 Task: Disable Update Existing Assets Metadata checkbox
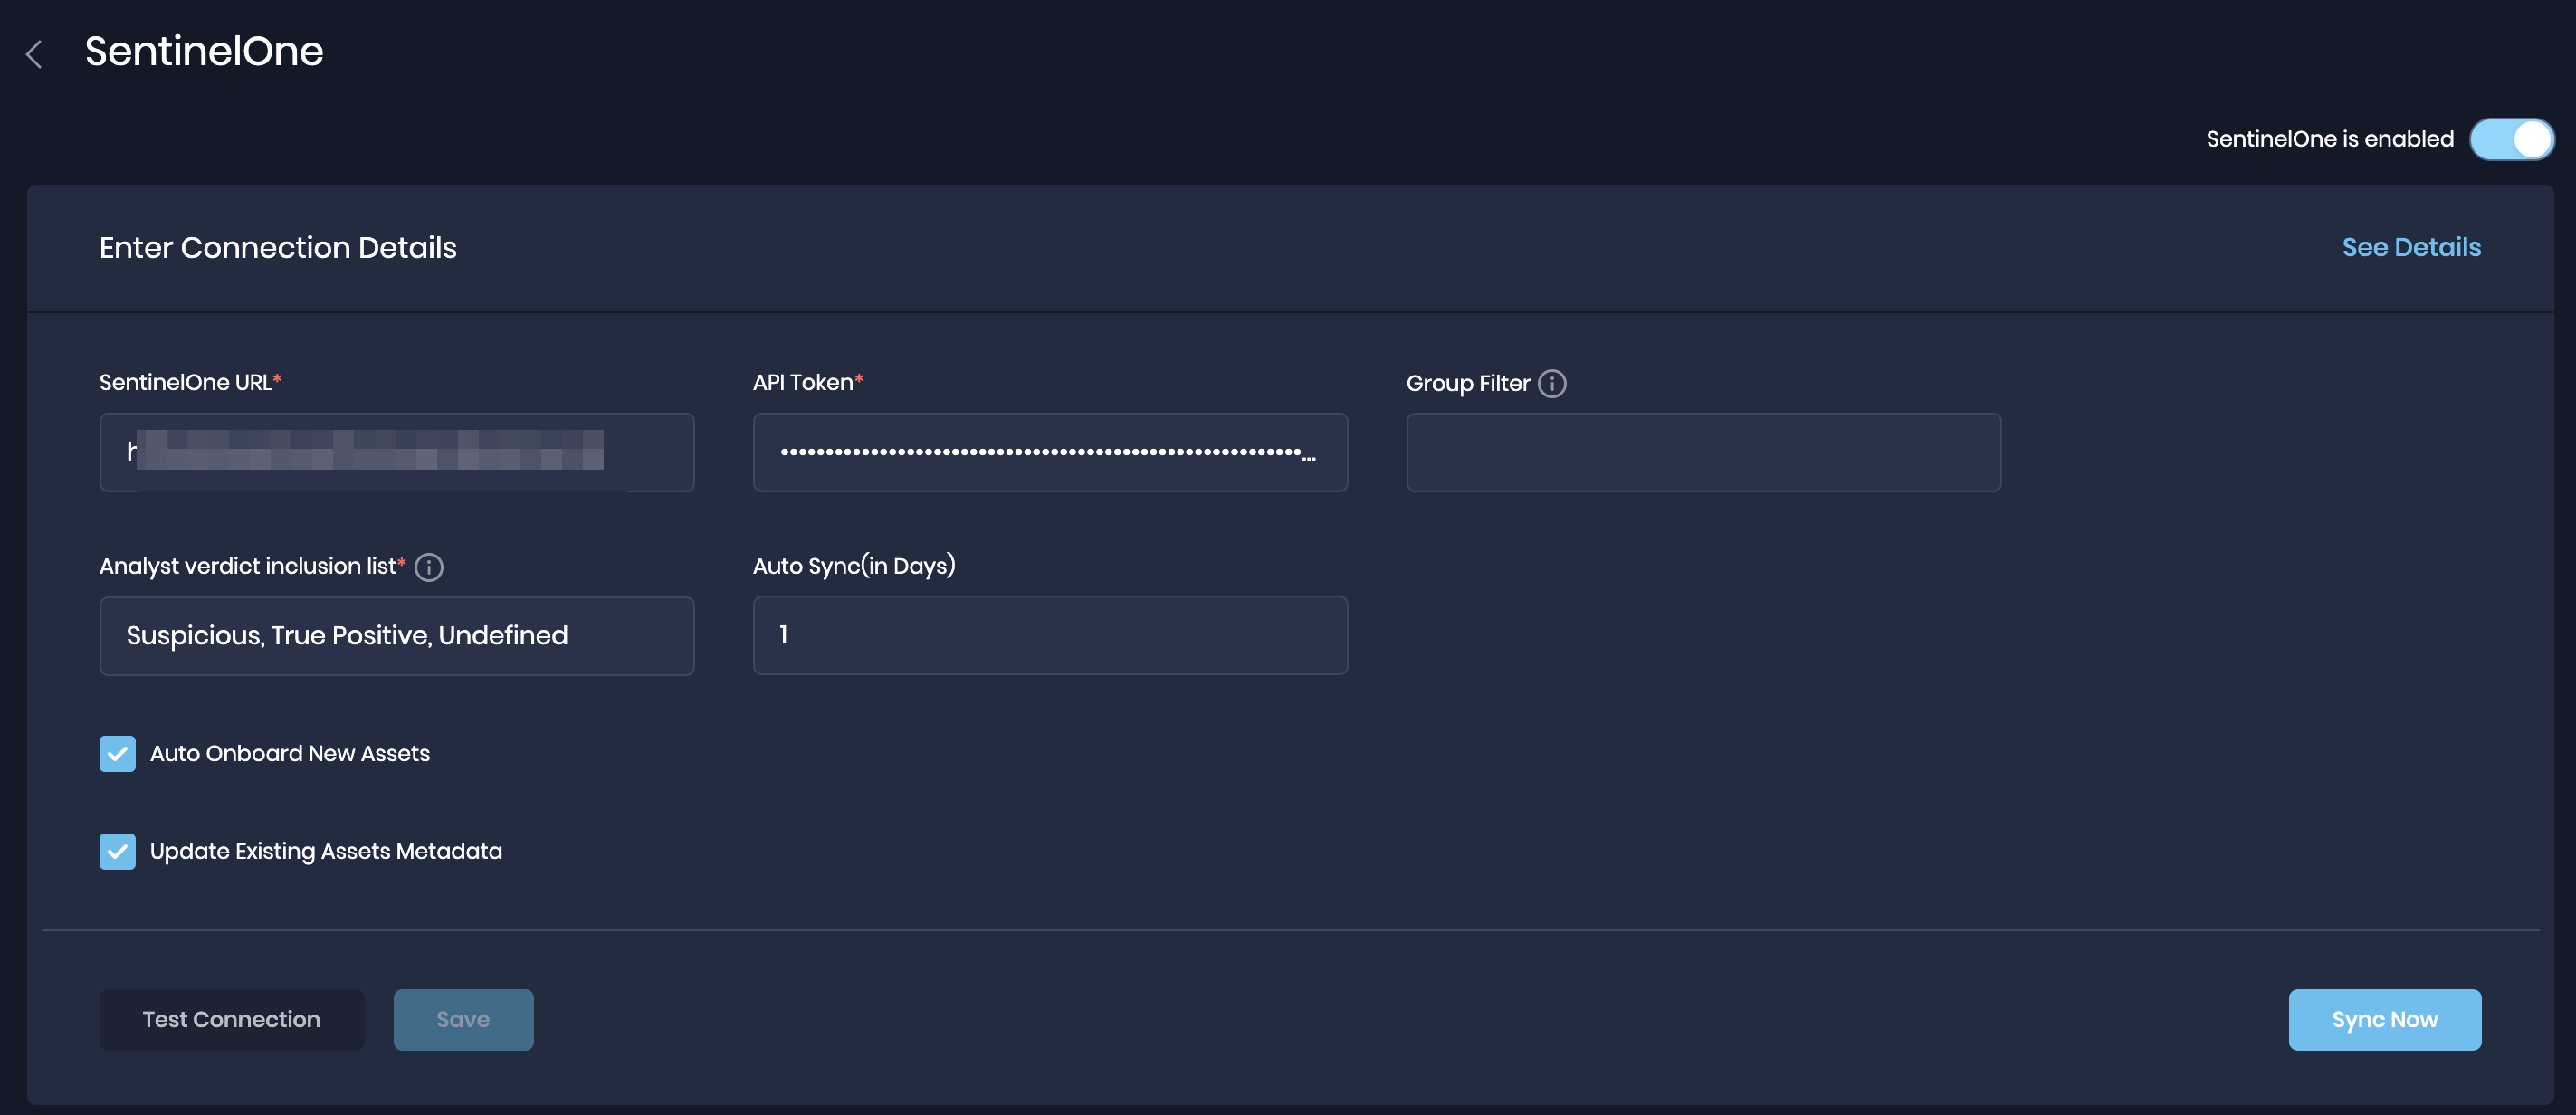click(117, 851)
